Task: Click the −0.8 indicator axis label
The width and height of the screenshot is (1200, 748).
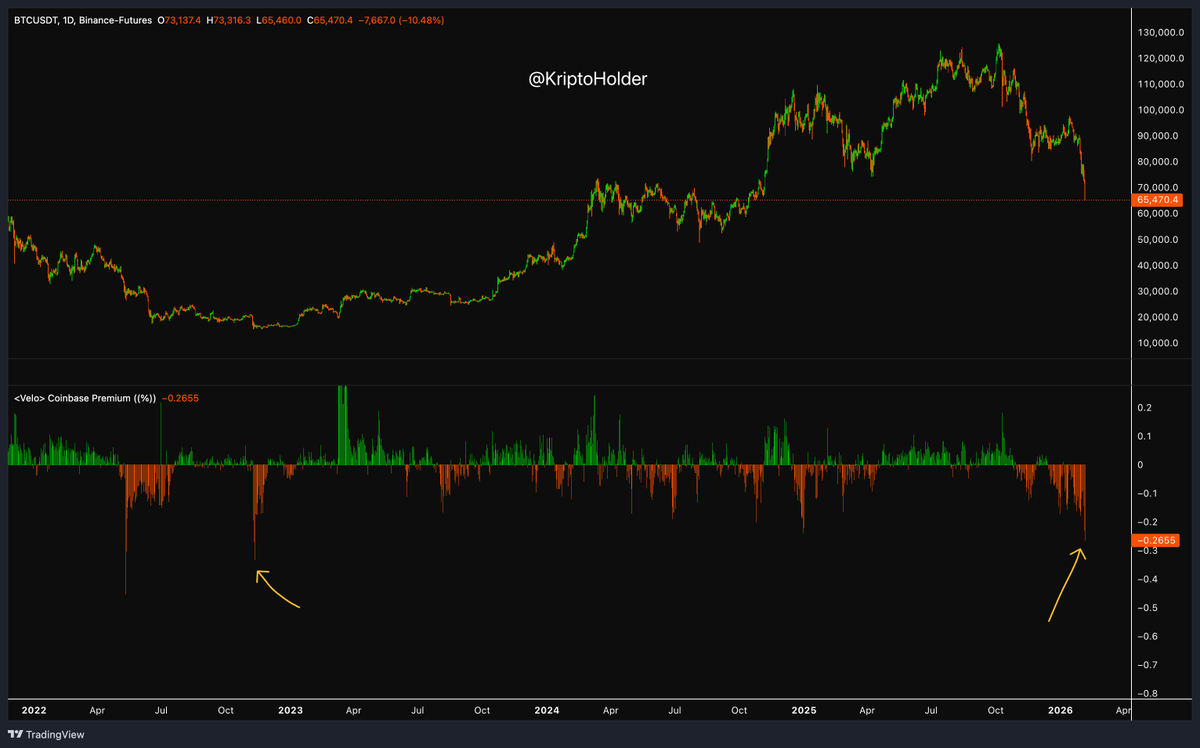Action: coord(1147,694)
